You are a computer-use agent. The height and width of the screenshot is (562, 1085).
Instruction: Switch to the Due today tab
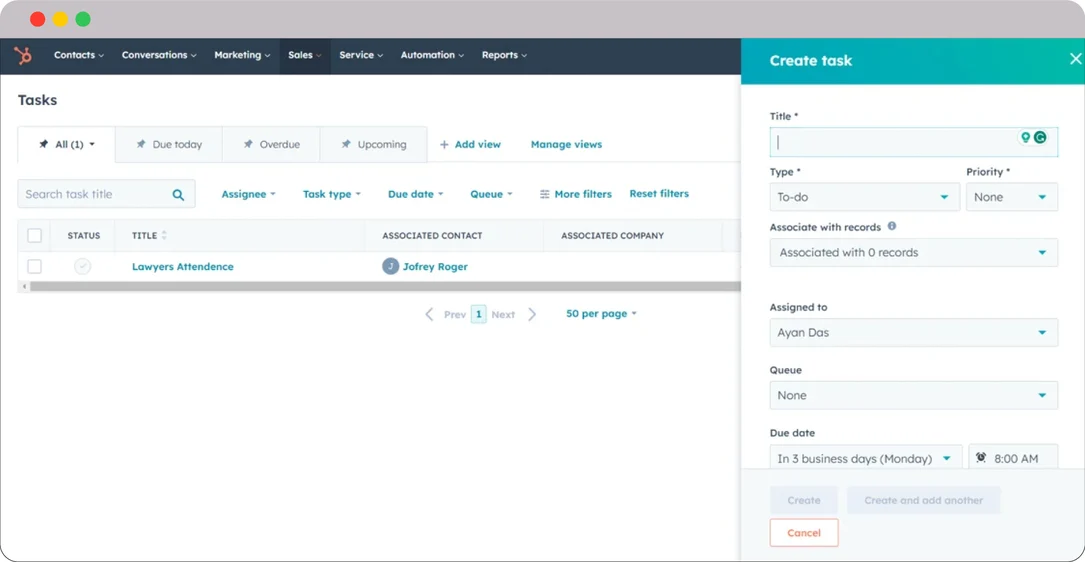(169, 145)
